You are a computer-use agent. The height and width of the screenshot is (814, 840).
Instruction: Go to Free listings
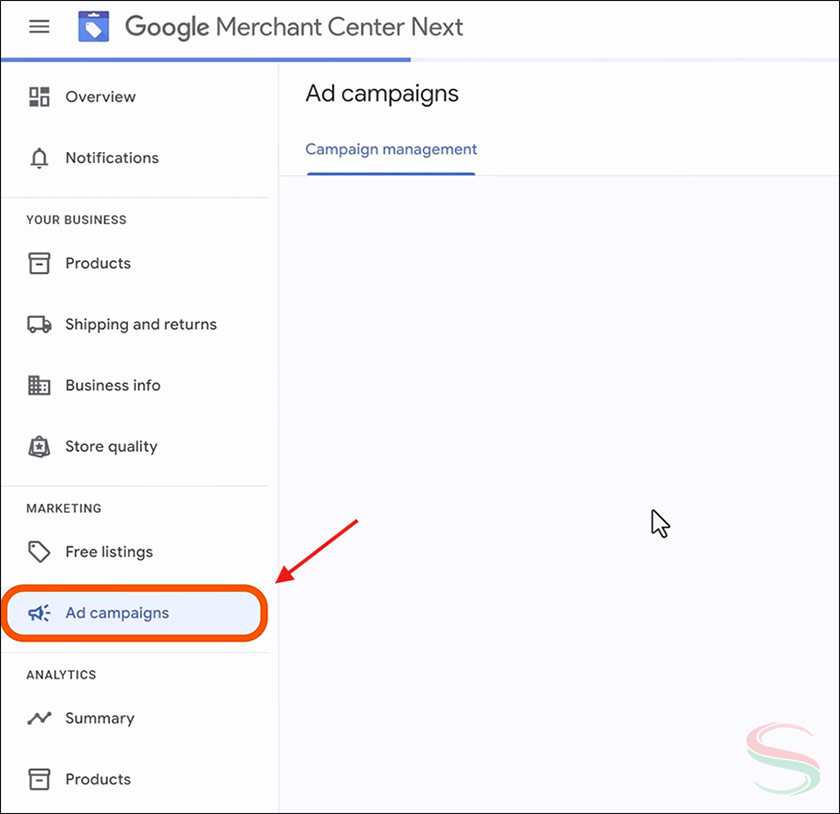coord(108,551)
